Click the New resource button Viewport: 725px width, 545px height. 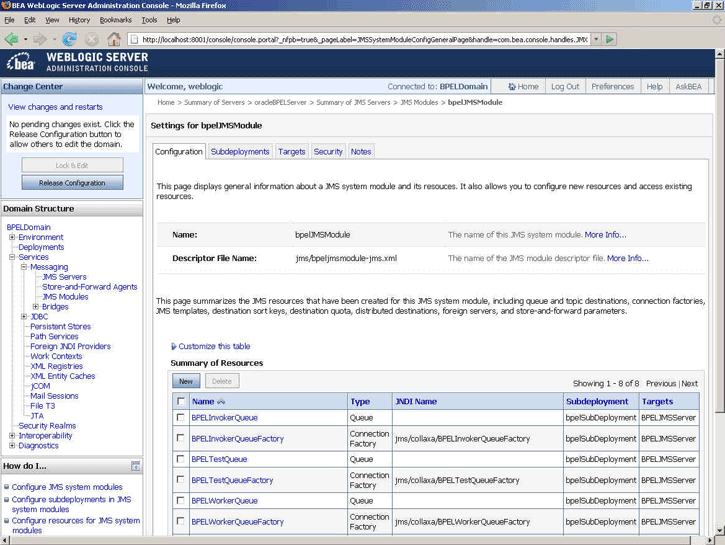[186, 381]
